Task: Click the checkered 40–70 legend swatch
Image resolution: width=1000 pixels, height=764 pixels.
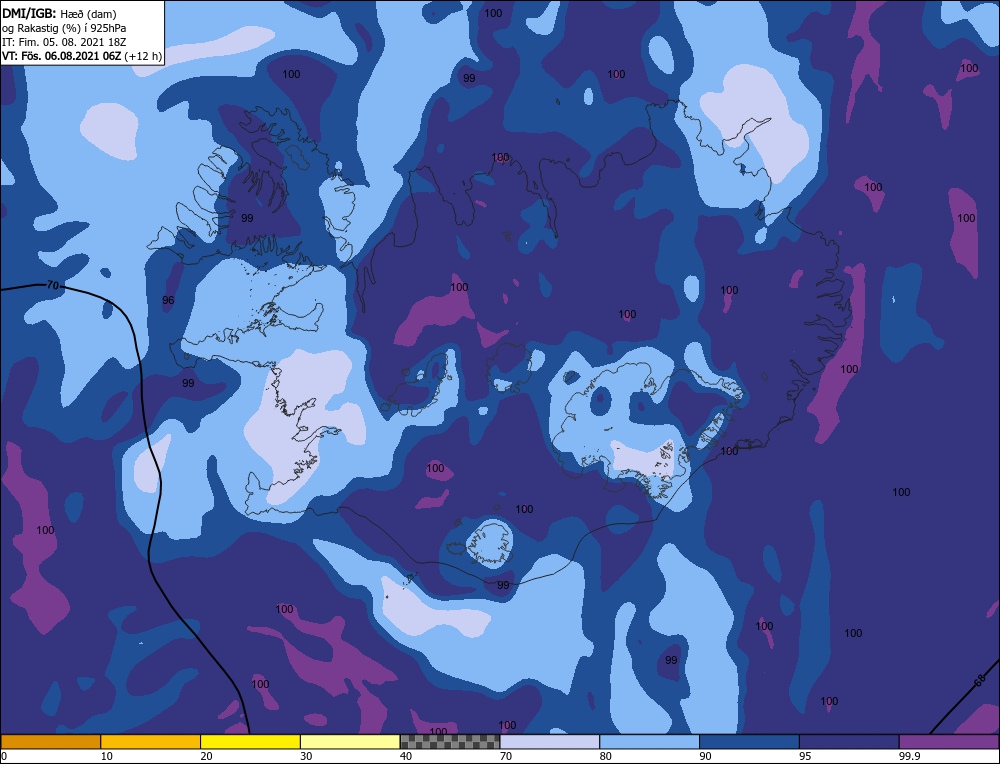Action: 450,741
